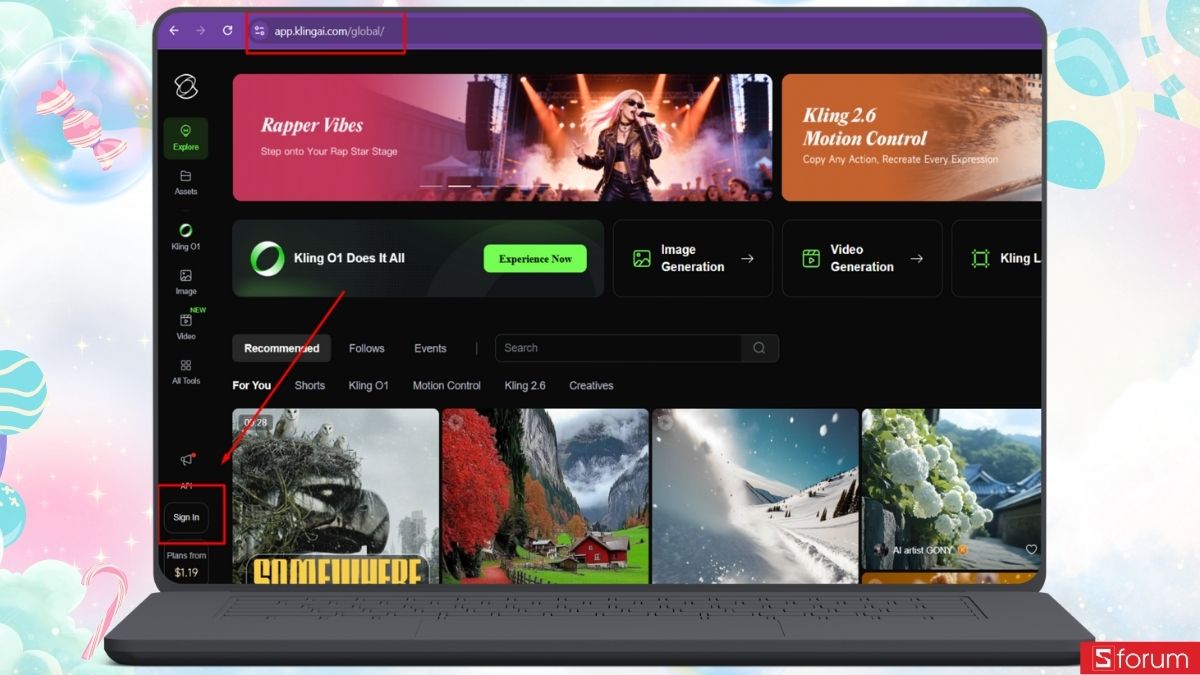Open the Kling 2.6 Motion Control banner
The height and width of the screenshot is (675, 1200).
(x=911, y=137)
